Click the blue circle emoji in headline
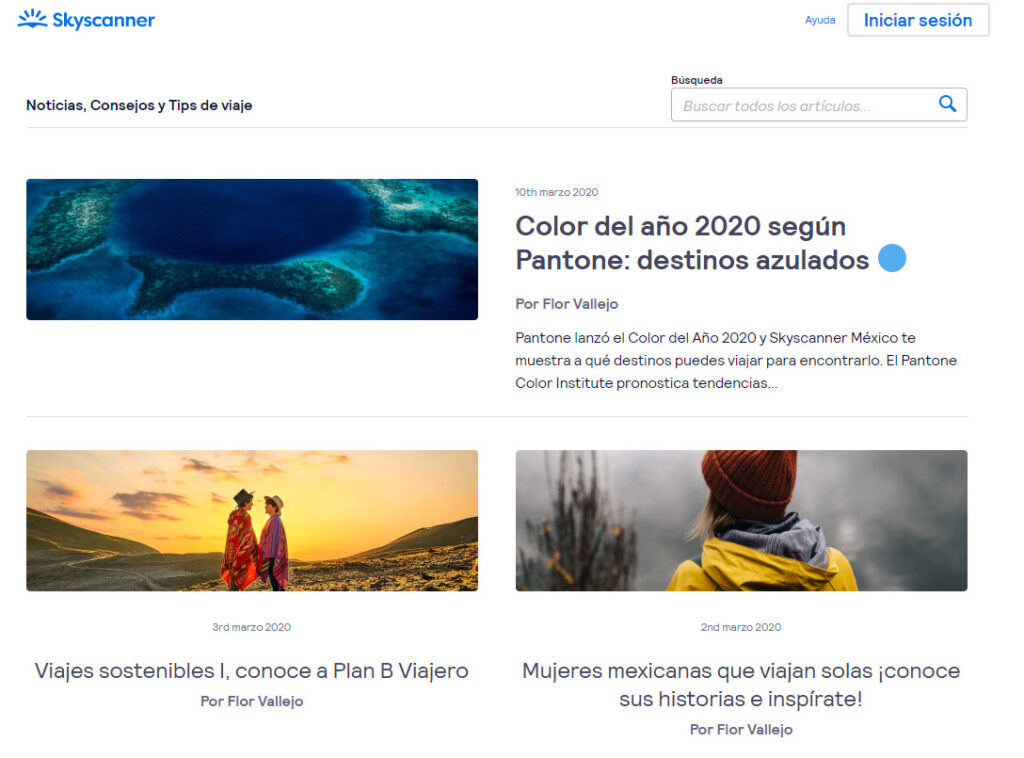The image size is (1024, 758). (892, 258)
